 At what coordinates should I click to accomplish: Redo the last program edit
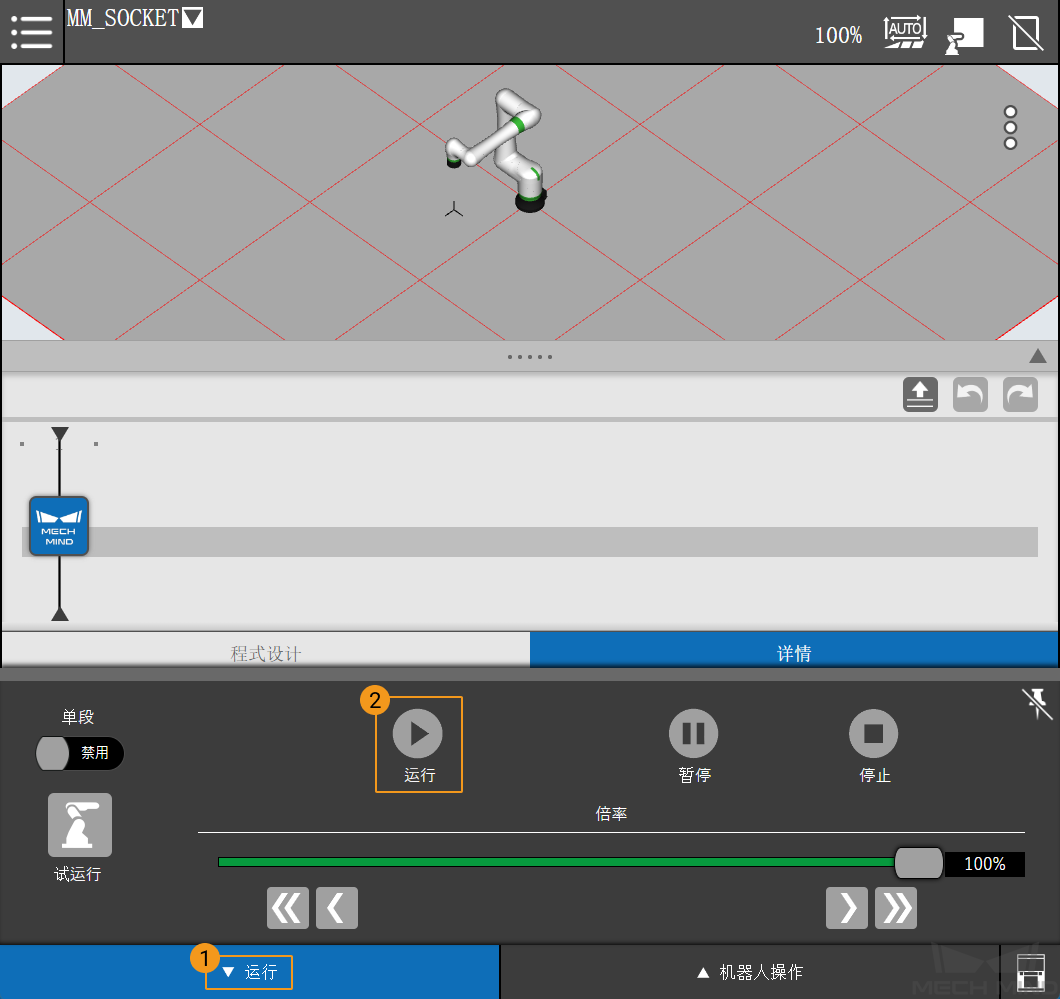1019,395
